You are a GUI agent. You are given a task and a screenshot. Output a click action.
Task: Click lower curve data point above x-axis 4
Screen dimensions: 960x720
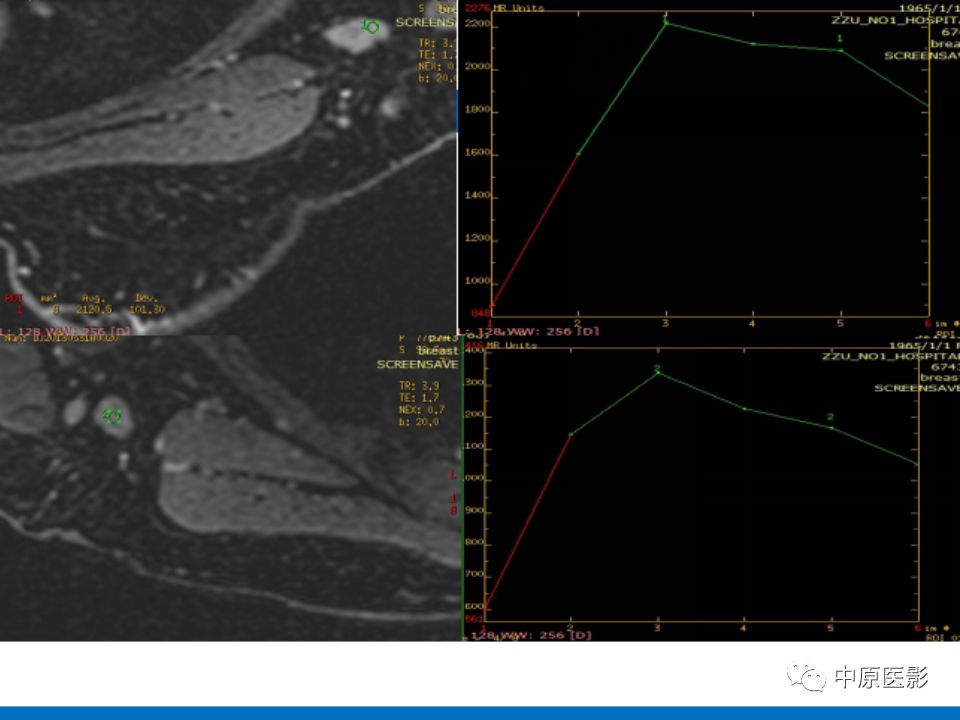point(744,409)
